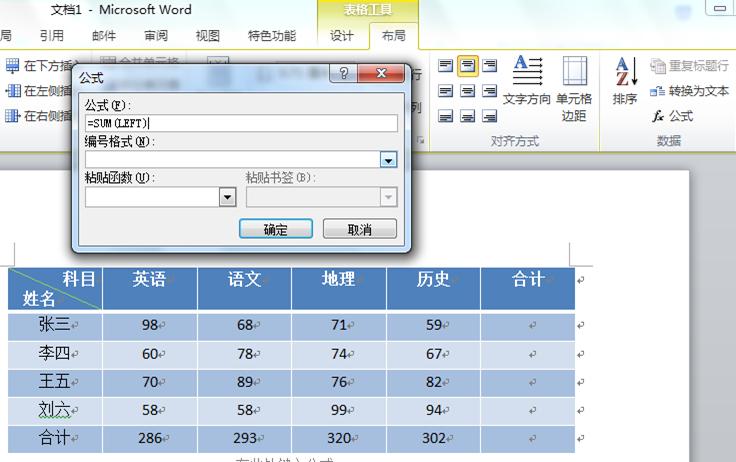The width and height of the screenshot is (736, 462).
Task: Select Align Bottom Right alignment icon
Action: 490,116
